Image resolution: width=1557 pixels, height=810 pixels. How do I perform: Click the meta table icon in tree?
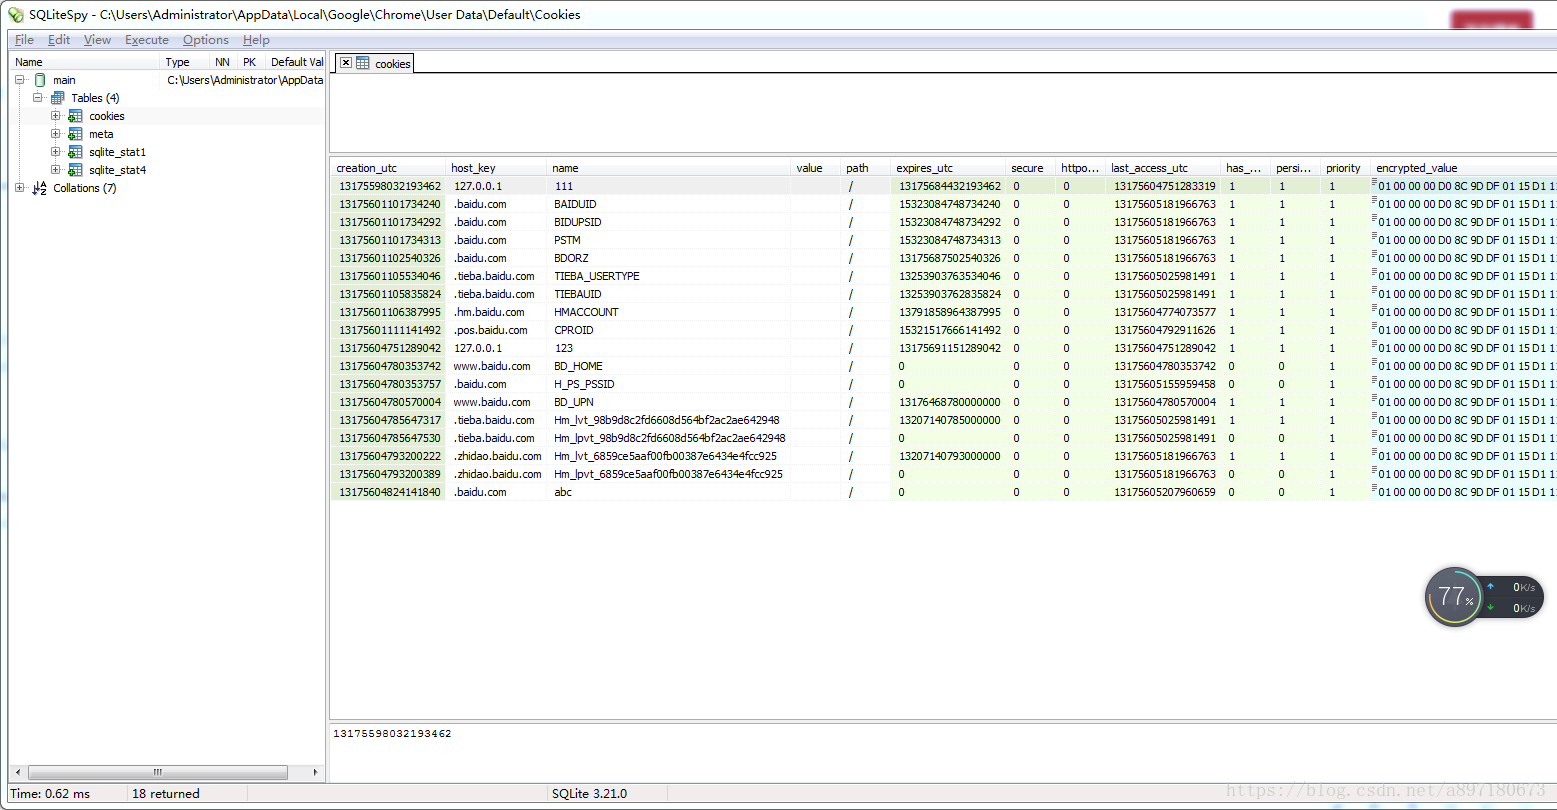[76, 134]
